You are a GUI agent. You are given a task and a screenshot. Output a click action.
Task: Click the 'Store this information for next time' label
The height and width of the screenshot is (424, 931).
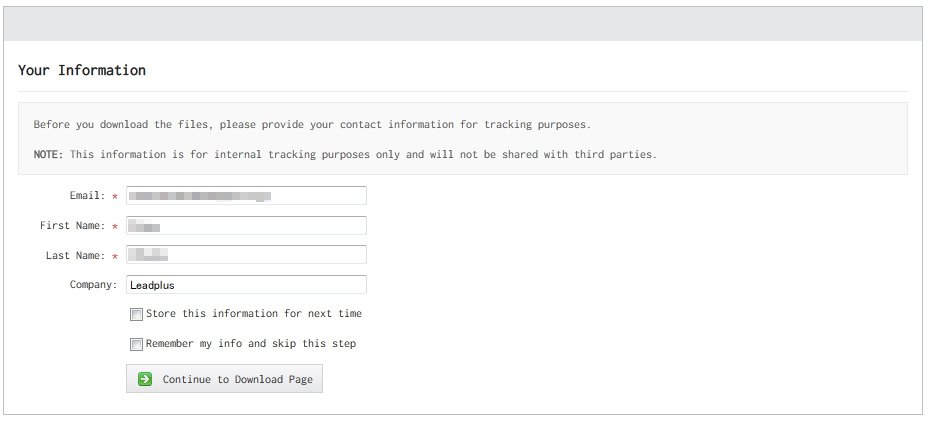[254, 314]
